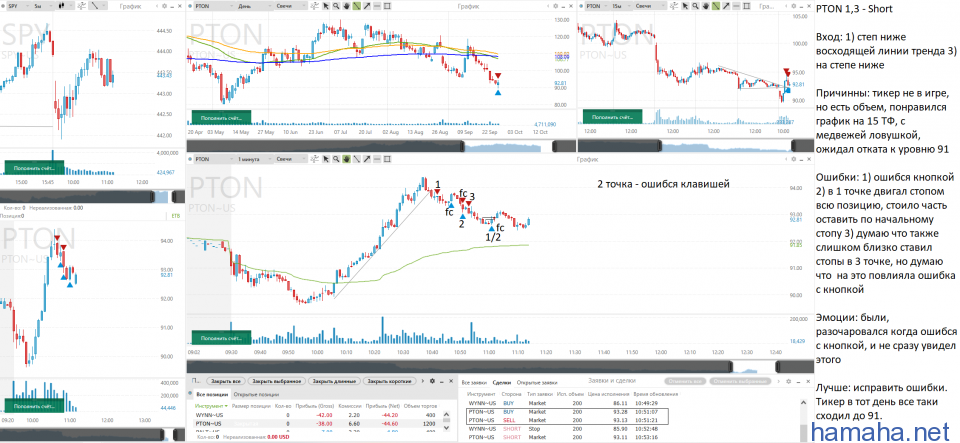Image resolution: width=960 pixels, height=443 pixels.
Task: Click Закрыть короткие button
Action: [x=390, y=381]
